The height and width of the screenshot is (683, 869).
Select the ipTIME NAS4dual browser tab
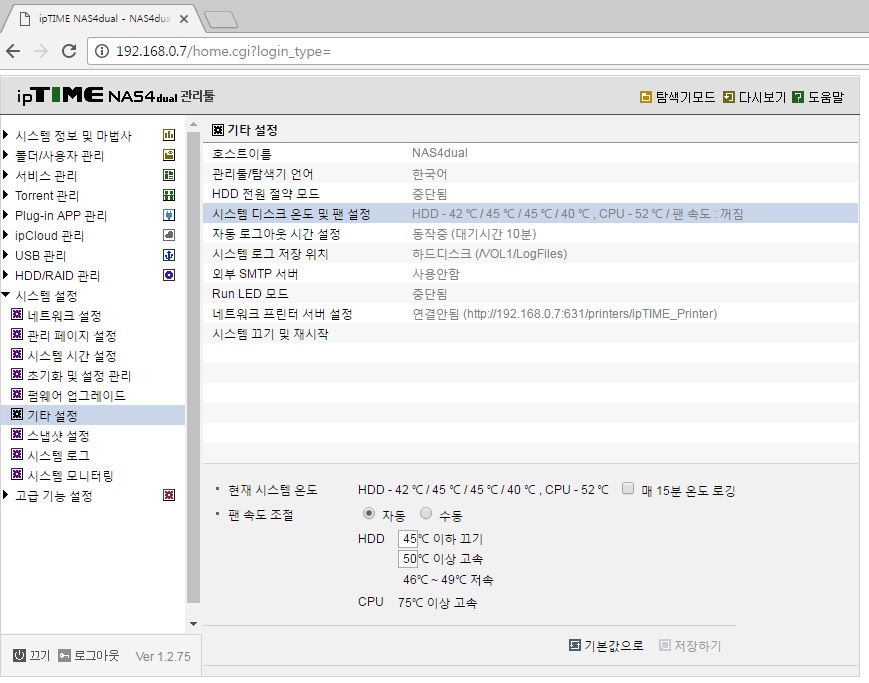pos(103,19)
